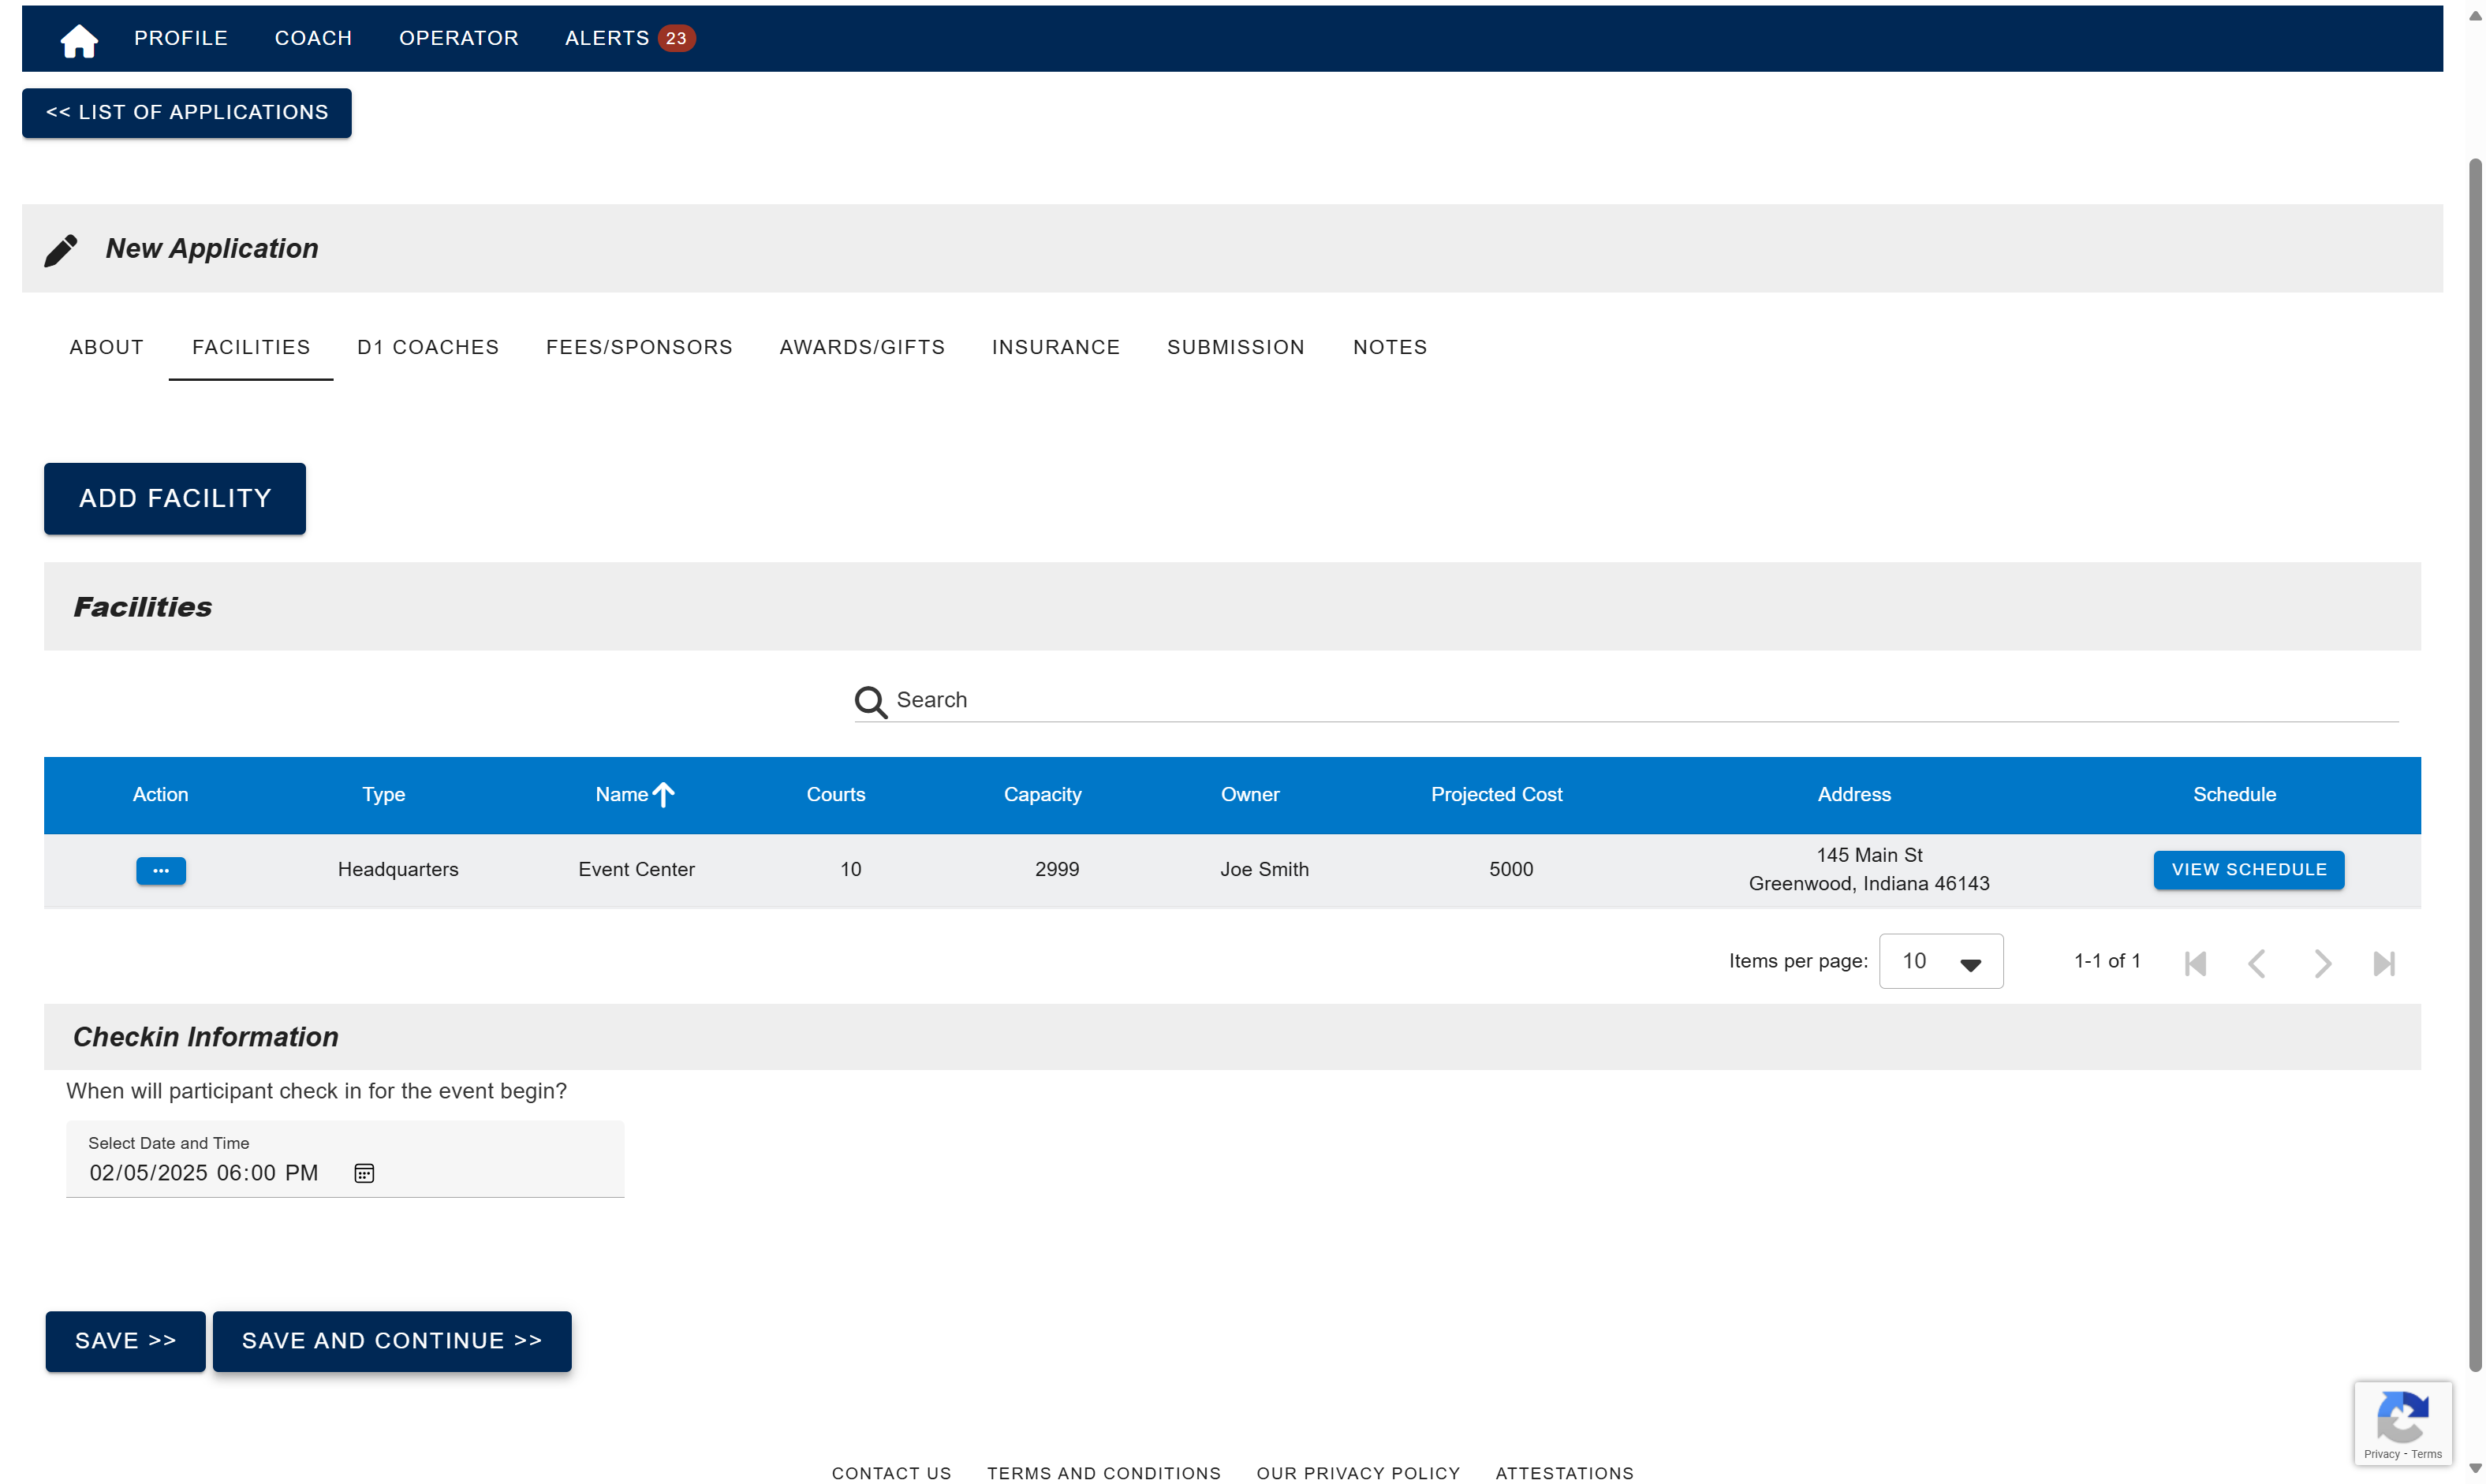This screenshot has height=1484, width=2486.
Task: Switch to the INSURANCE tab
Action: 1056,347
